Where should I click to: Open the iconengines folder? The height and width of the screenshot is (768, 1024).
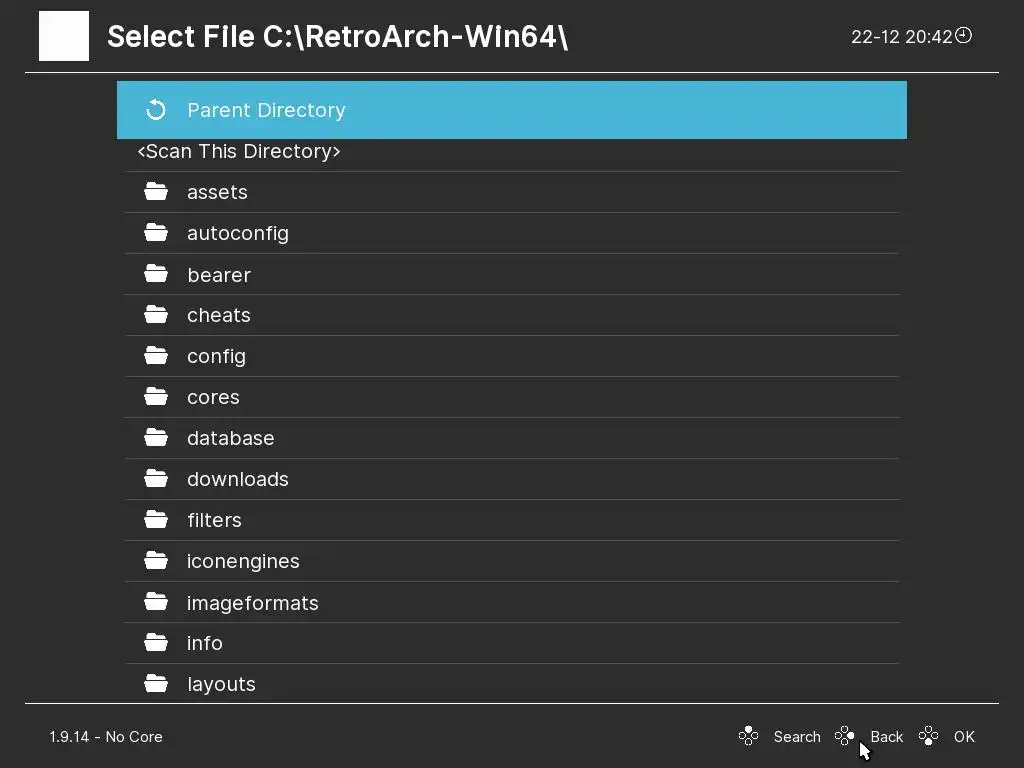pos(512,561)
